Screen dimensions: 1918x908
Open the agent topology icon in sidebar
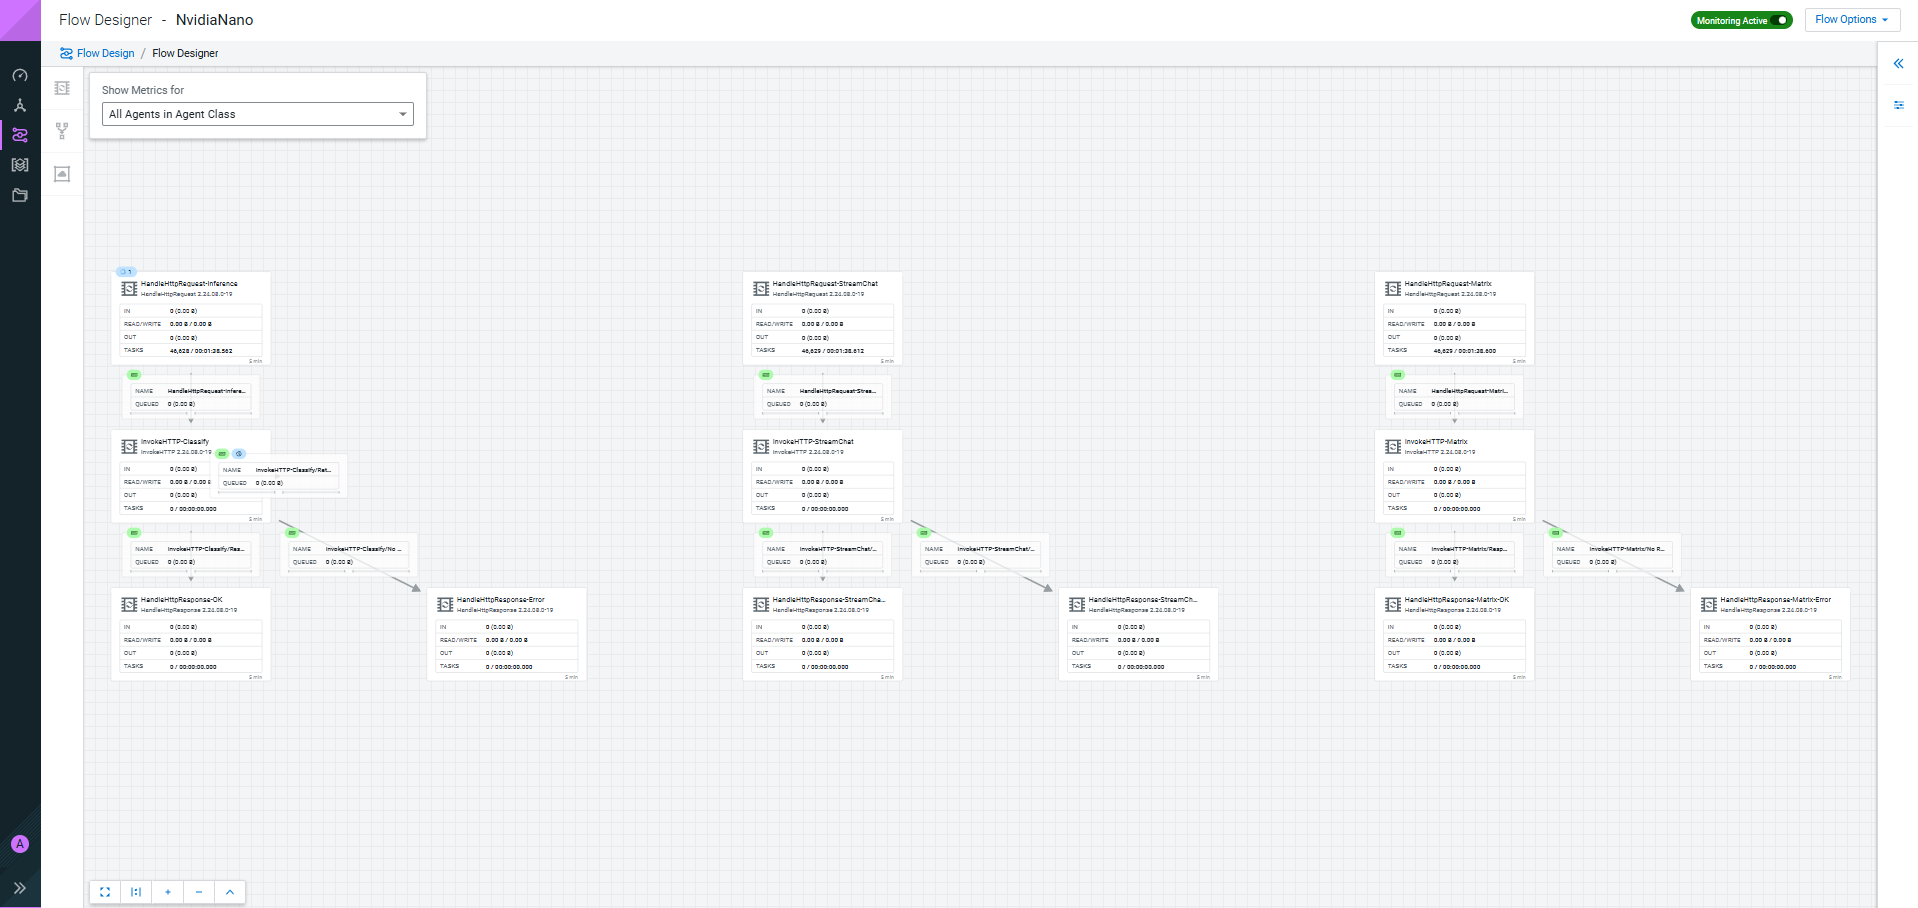click(x=20, y=105)
